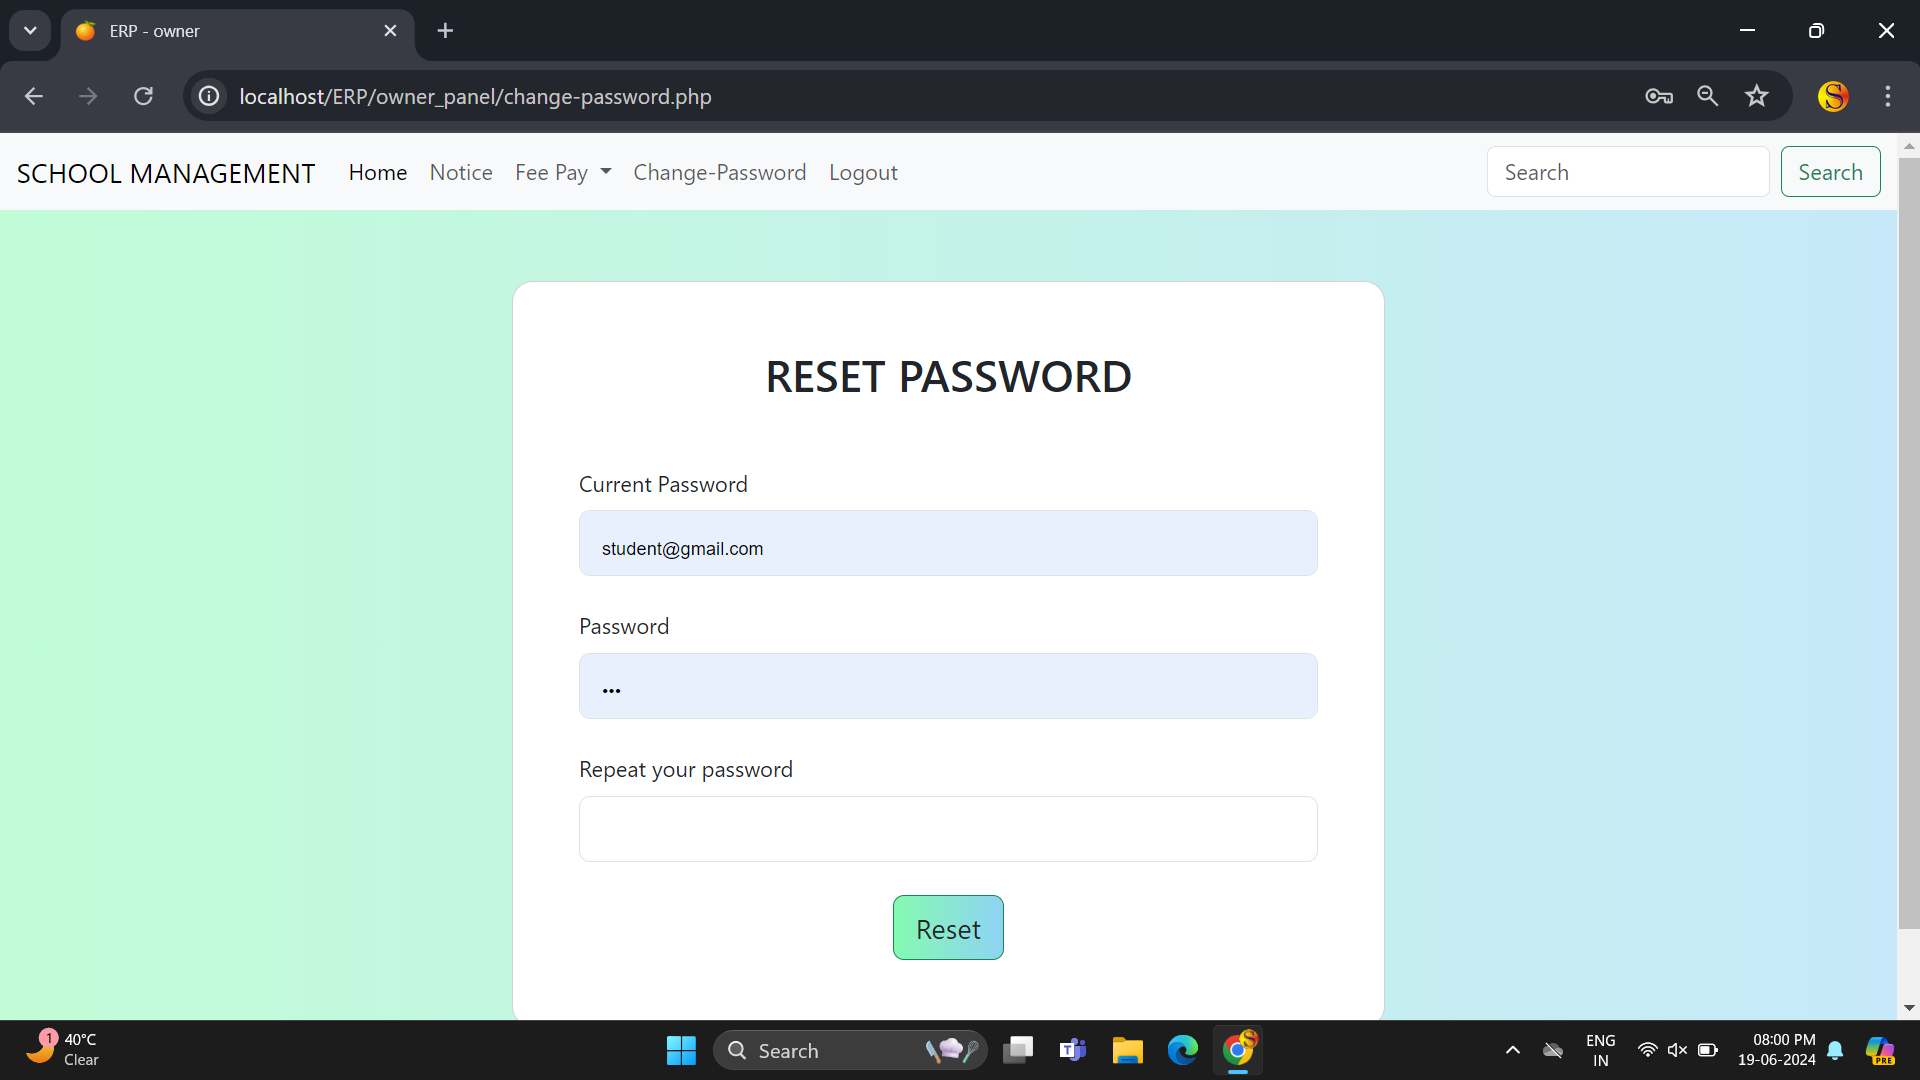This screenshot has width=1920, height=1080.
Task: Go to the Notice menu item
Action: [x=461, y=172]
